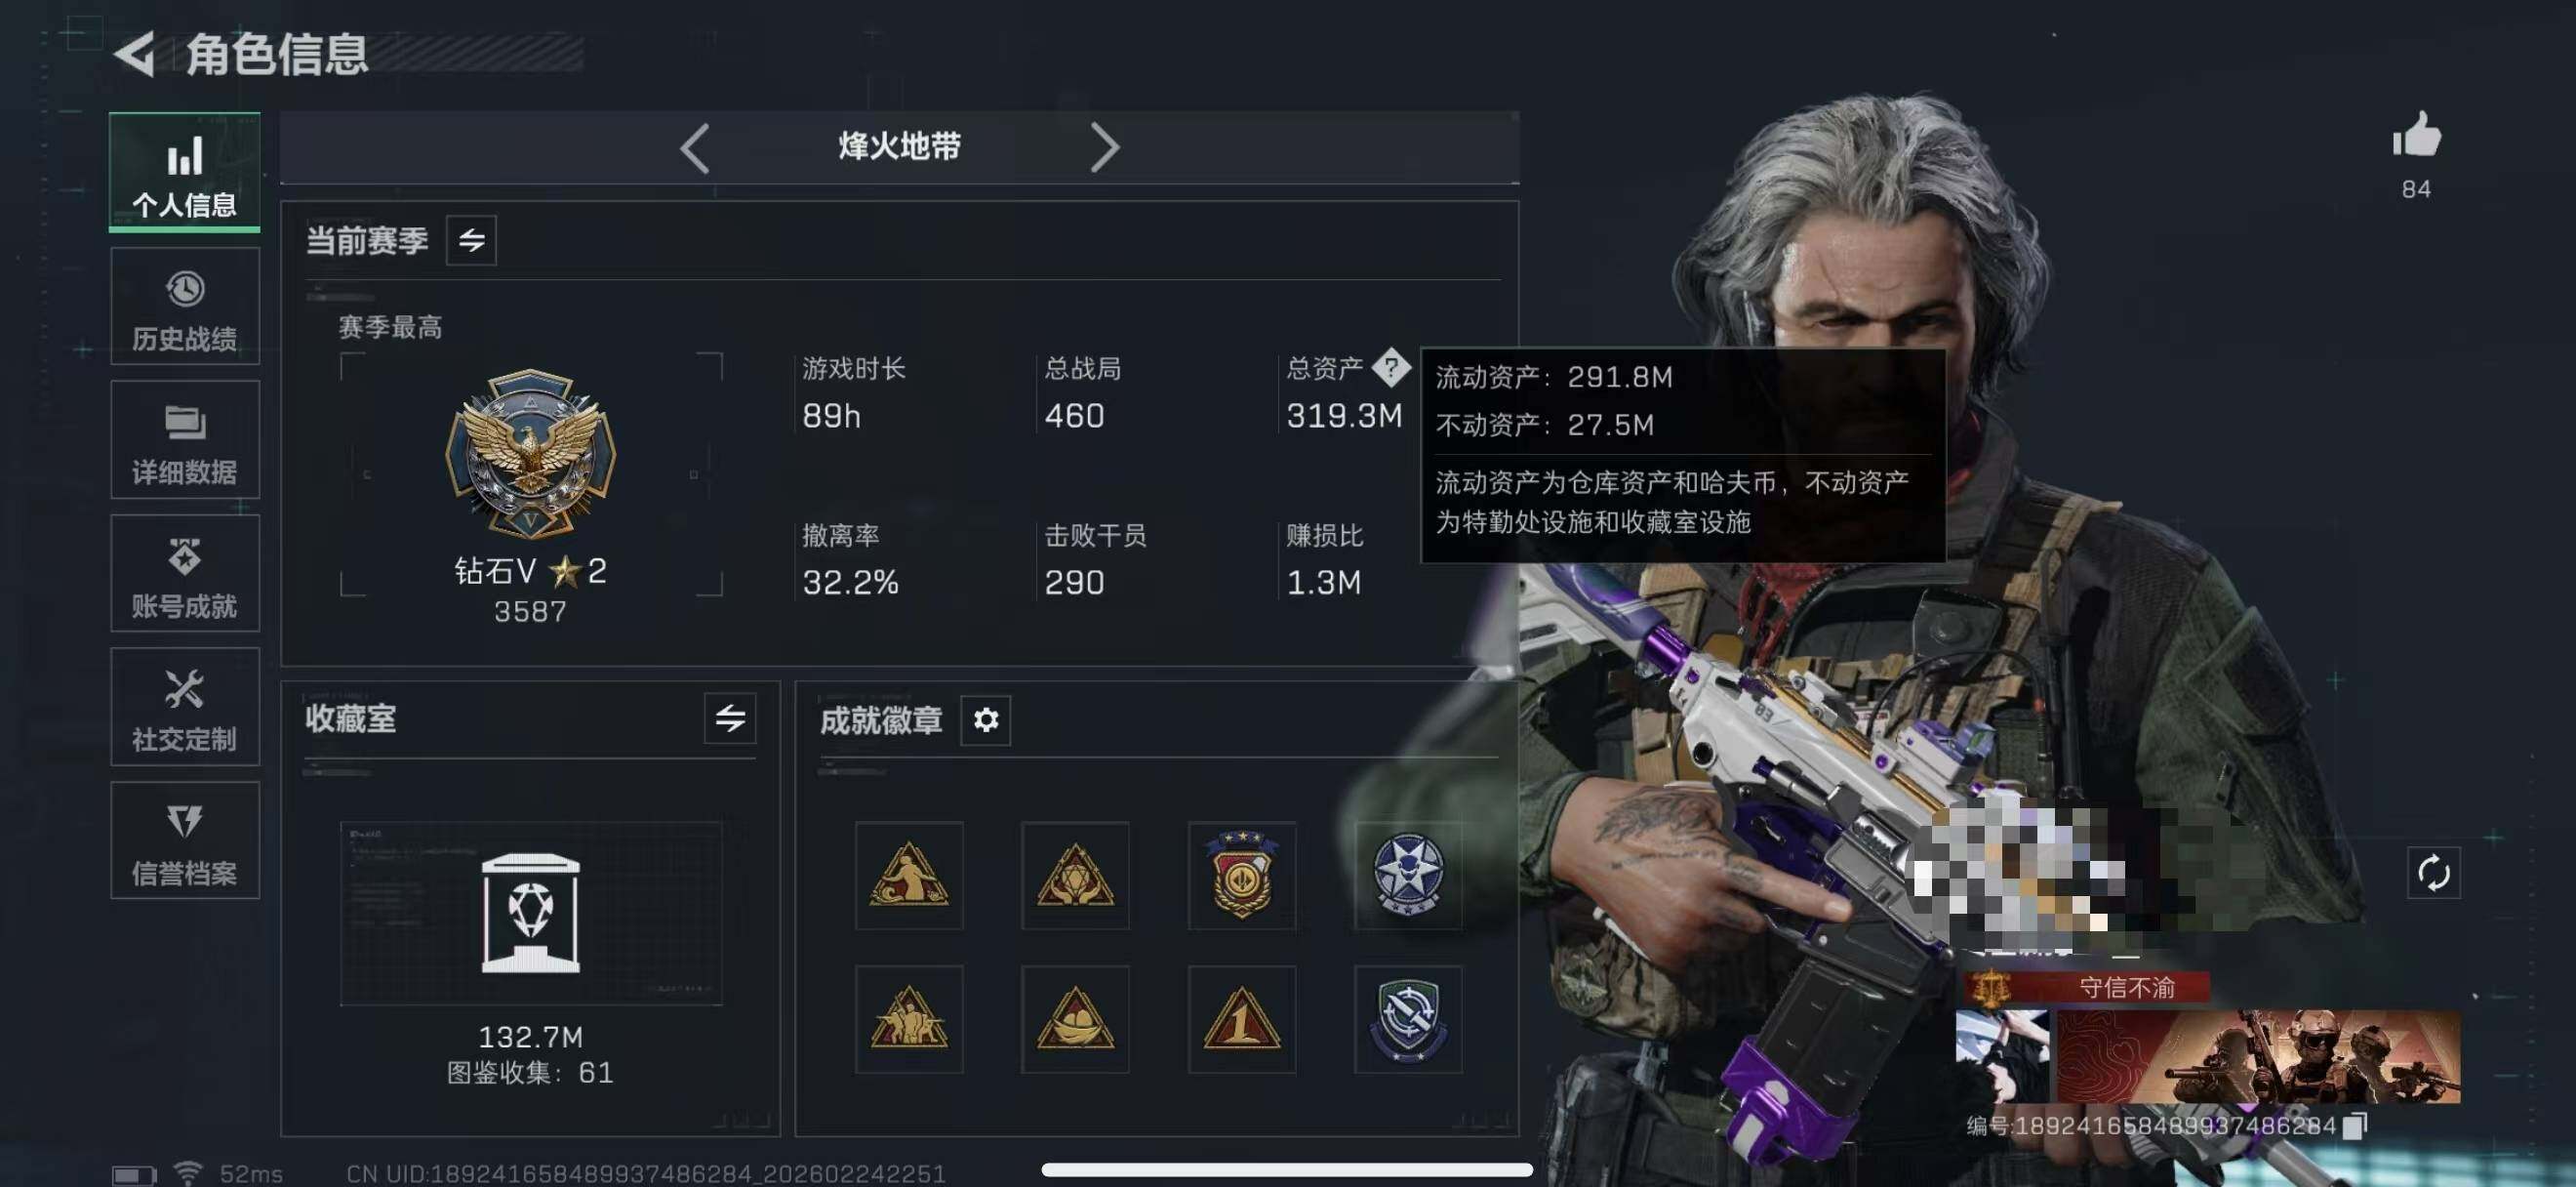Select the red shield star badge
The image size is (2576, 1187).
point(1241,875)
